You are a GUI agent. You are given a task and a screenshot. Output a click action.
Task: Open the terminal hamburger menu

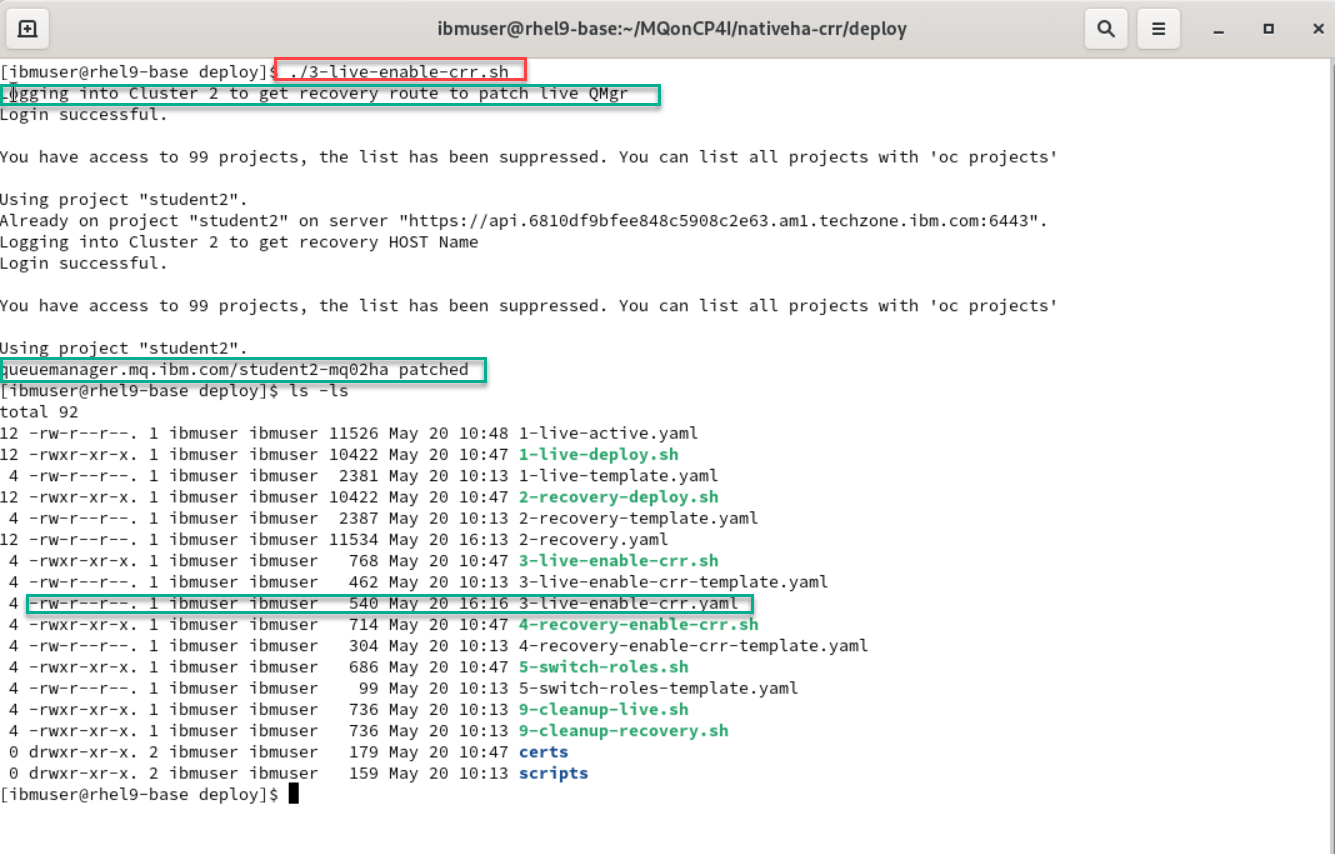[1158, 29]
